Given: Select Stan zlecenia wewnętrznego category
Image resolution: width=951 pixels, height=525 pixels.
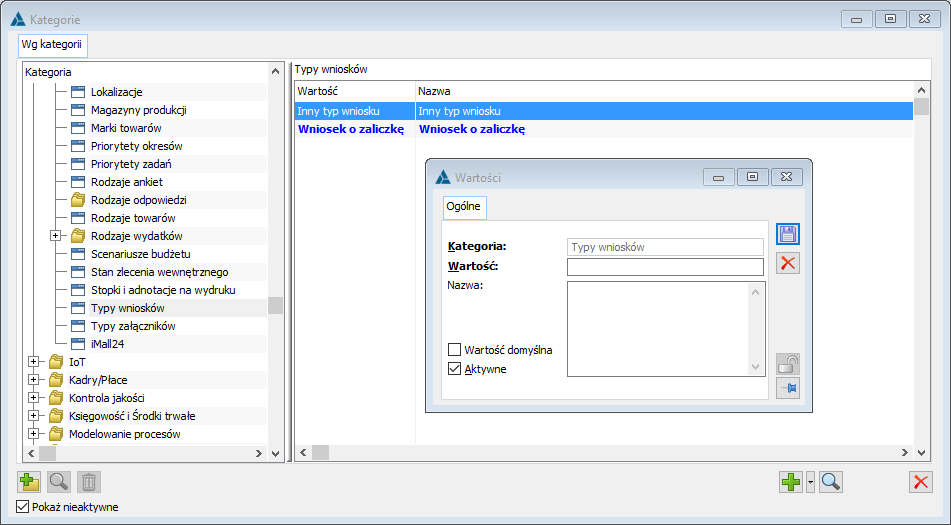Looking at the screenshot, I should pos(160,272).
